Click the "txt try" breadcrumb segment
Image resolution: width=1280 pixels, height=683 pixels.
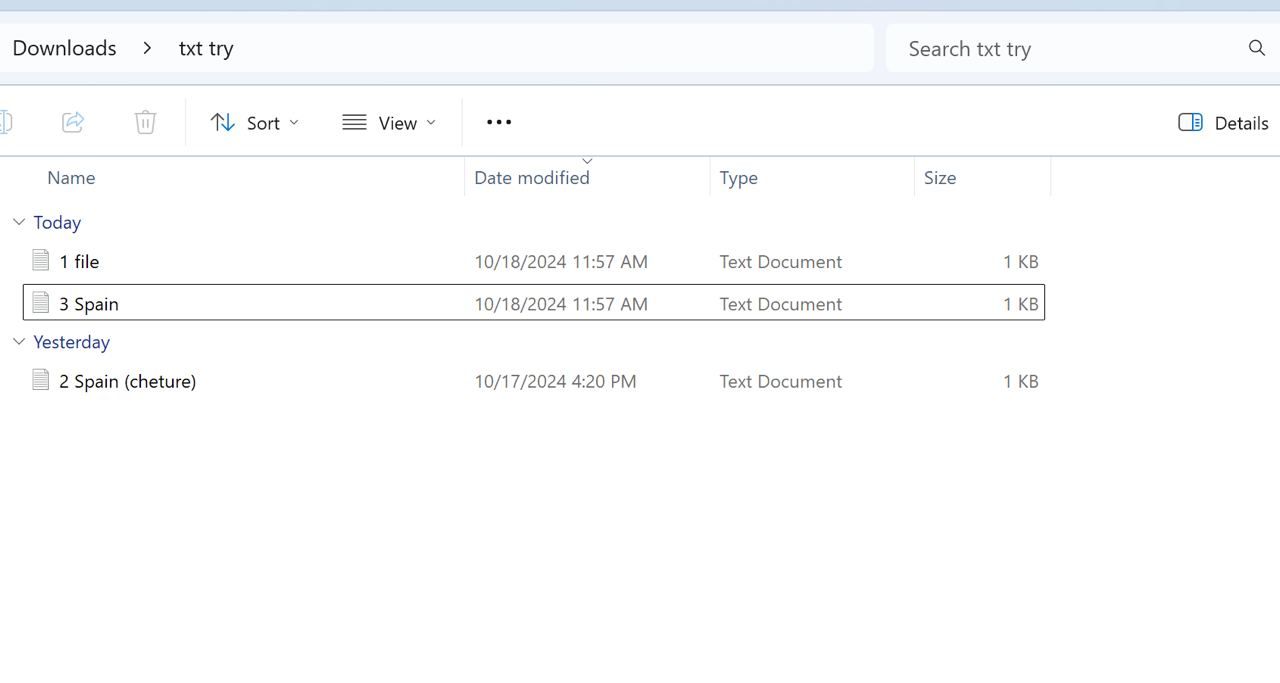(x=206, y=48)
